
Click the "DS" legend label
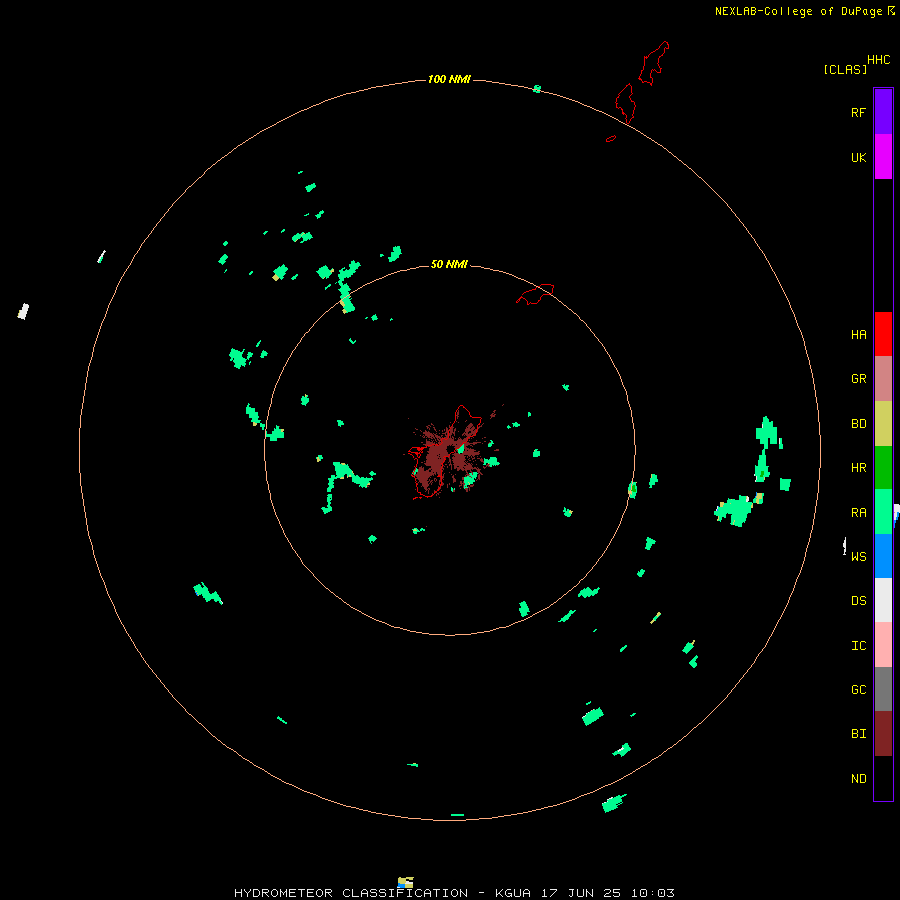pyautogui.click(x=858, y=601)
